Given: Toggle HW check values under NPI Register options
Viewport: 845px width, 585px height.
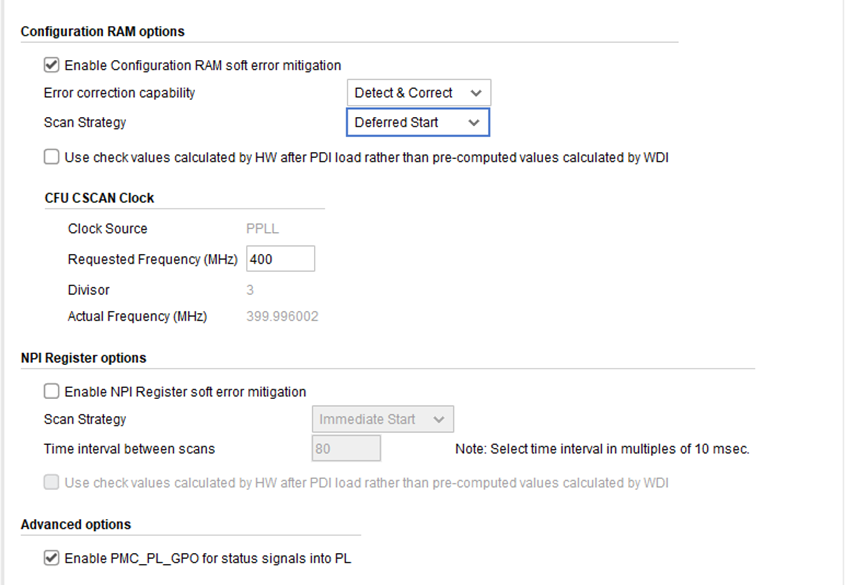Looking at the screenshot, I should click(52, 483).
